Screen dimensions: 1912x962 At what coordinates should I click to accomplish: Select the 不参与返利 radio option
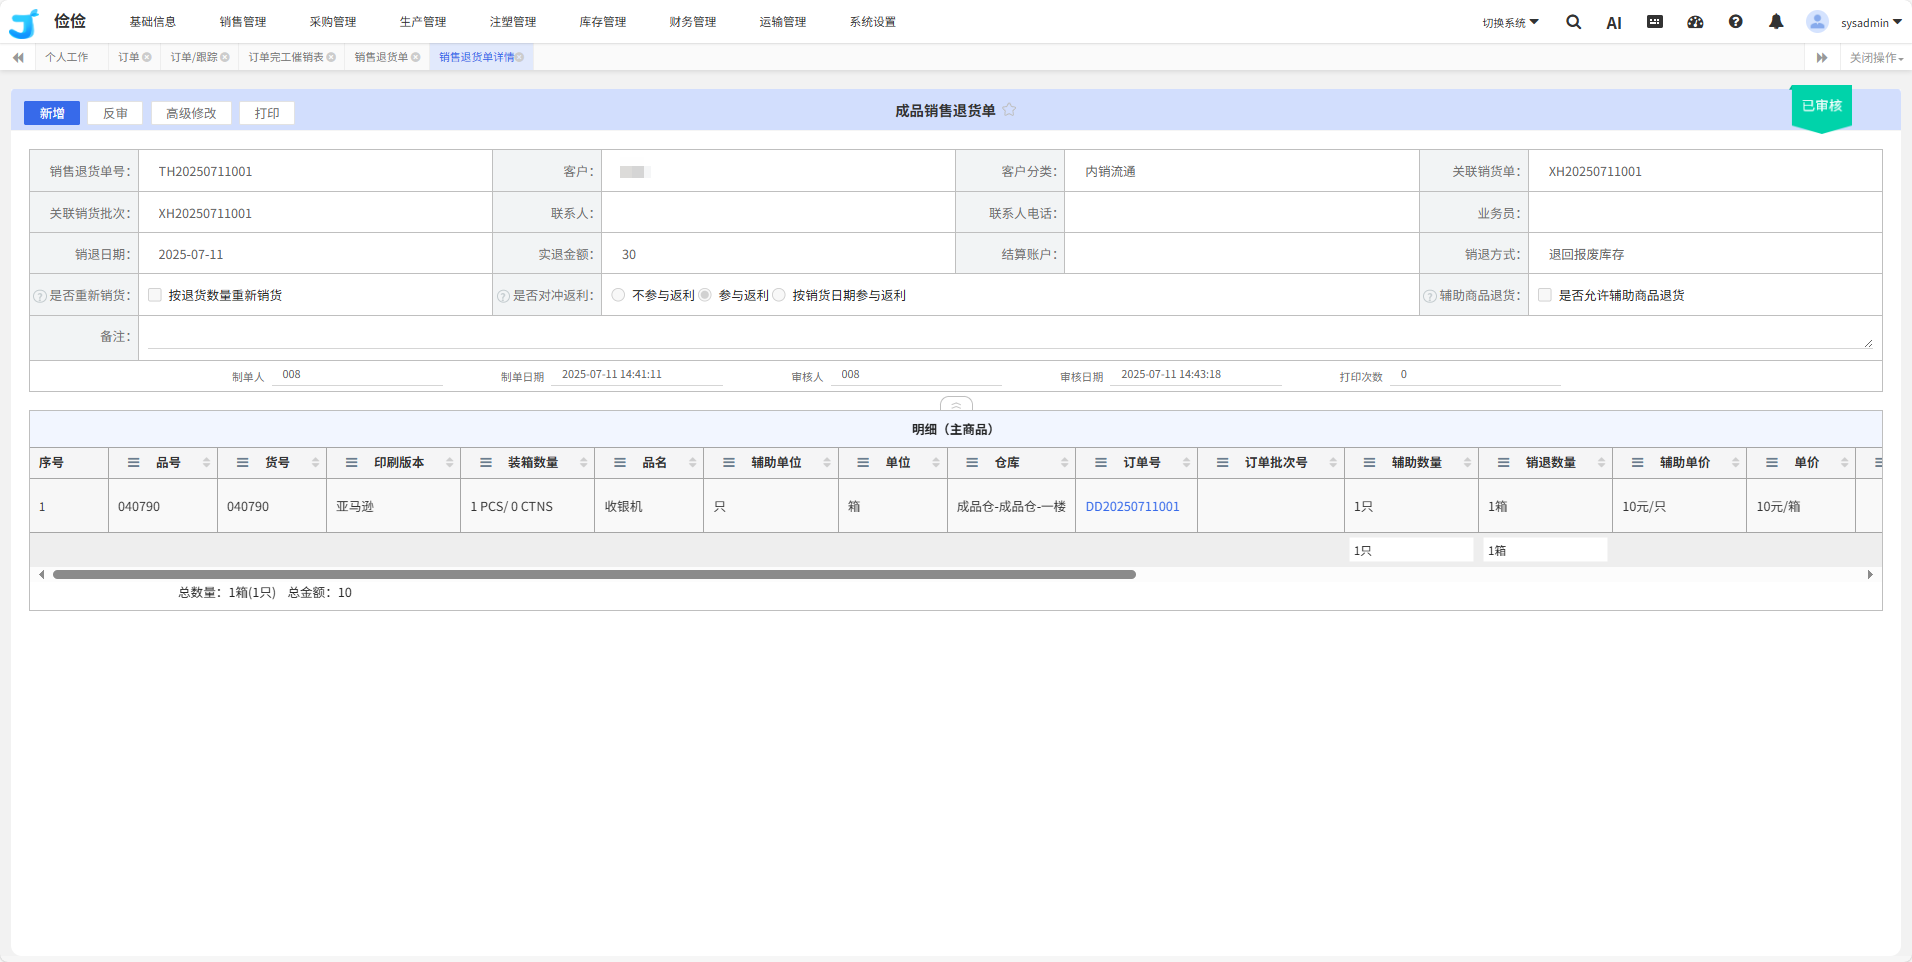[x=618, y=295]
